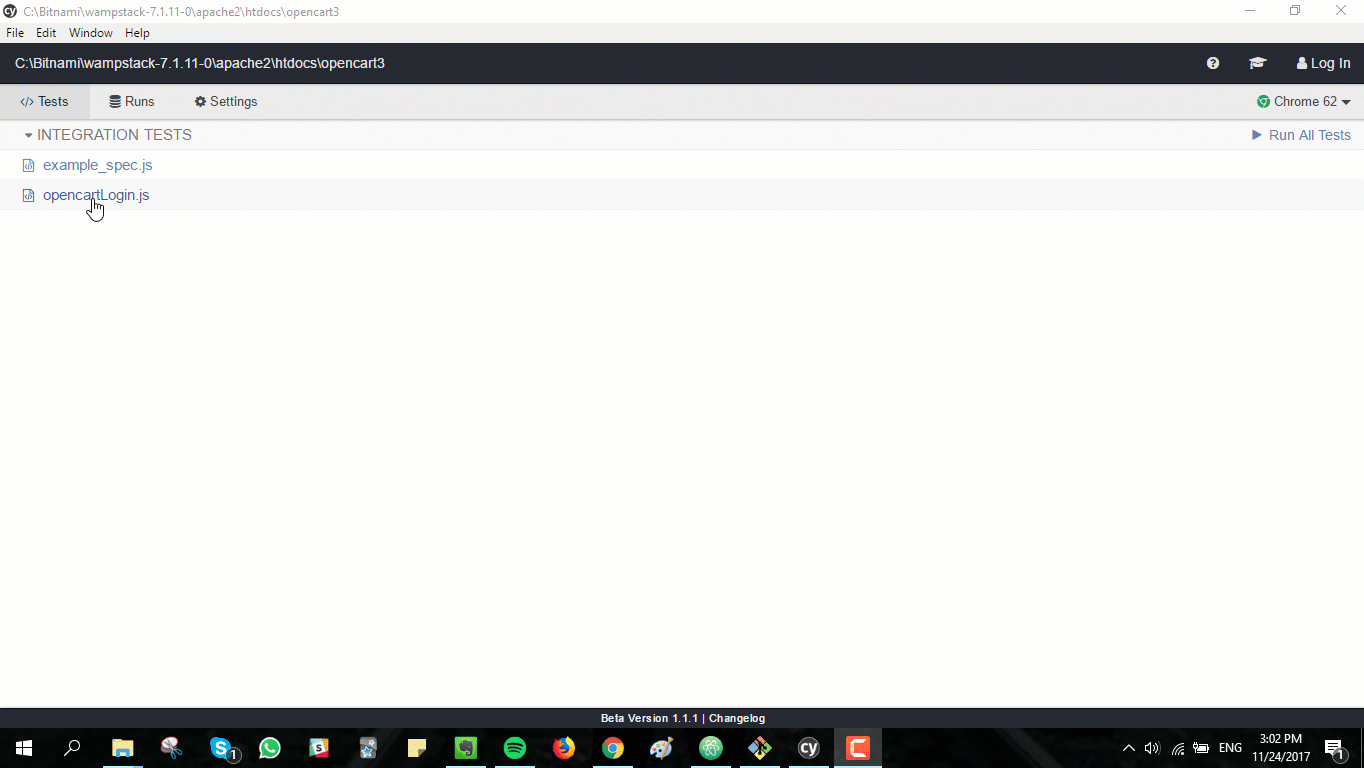
Task: Open the Window menu
Action: click(x=91, y=33)
